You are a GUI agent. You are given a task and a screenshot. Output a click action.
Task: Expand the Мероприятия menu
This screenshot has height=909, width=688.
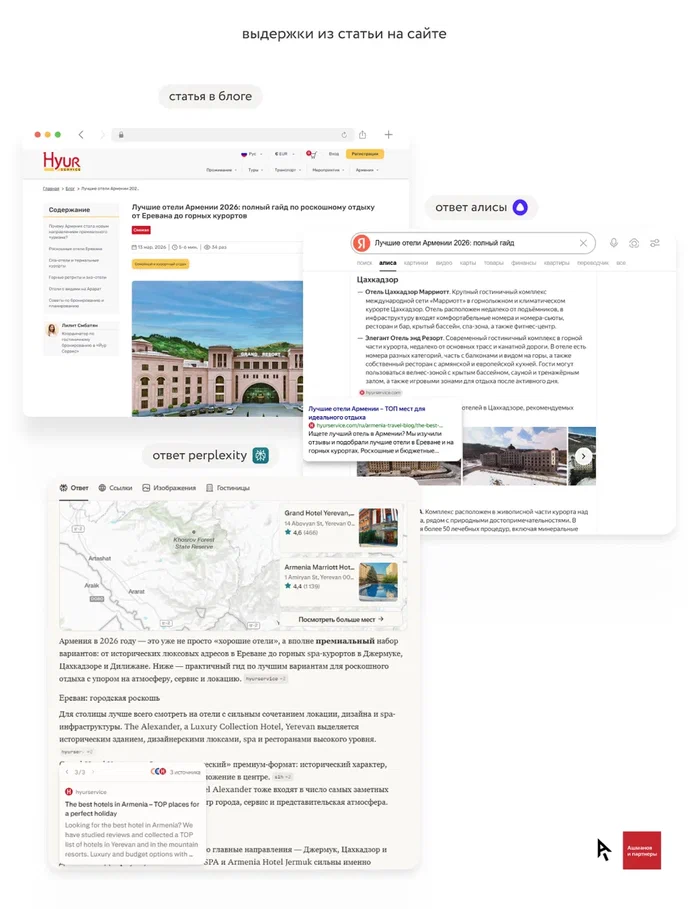tap(328, 170)
